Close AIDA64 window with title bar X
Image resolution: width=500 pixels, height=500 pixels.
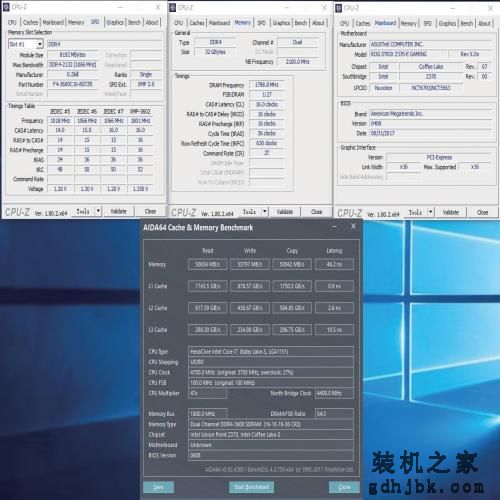click(x=353, y=226)
